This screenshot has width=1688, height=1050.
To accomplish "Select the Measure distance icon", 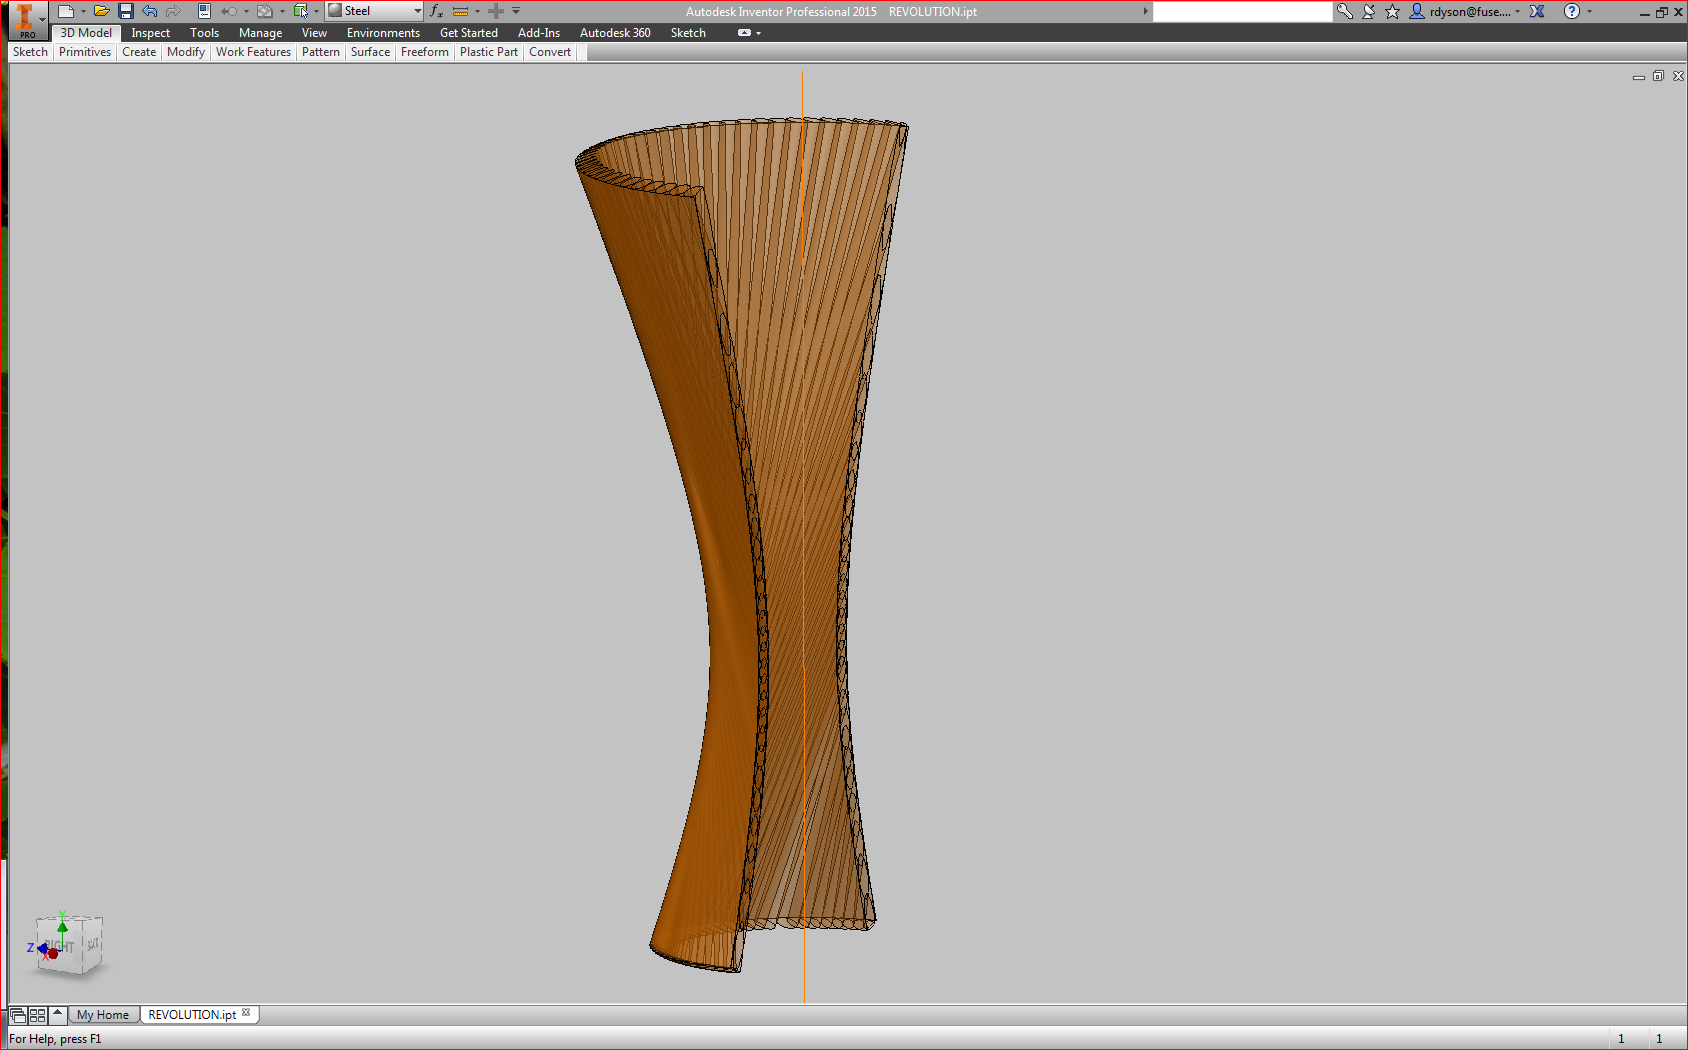I will point(462,12).
